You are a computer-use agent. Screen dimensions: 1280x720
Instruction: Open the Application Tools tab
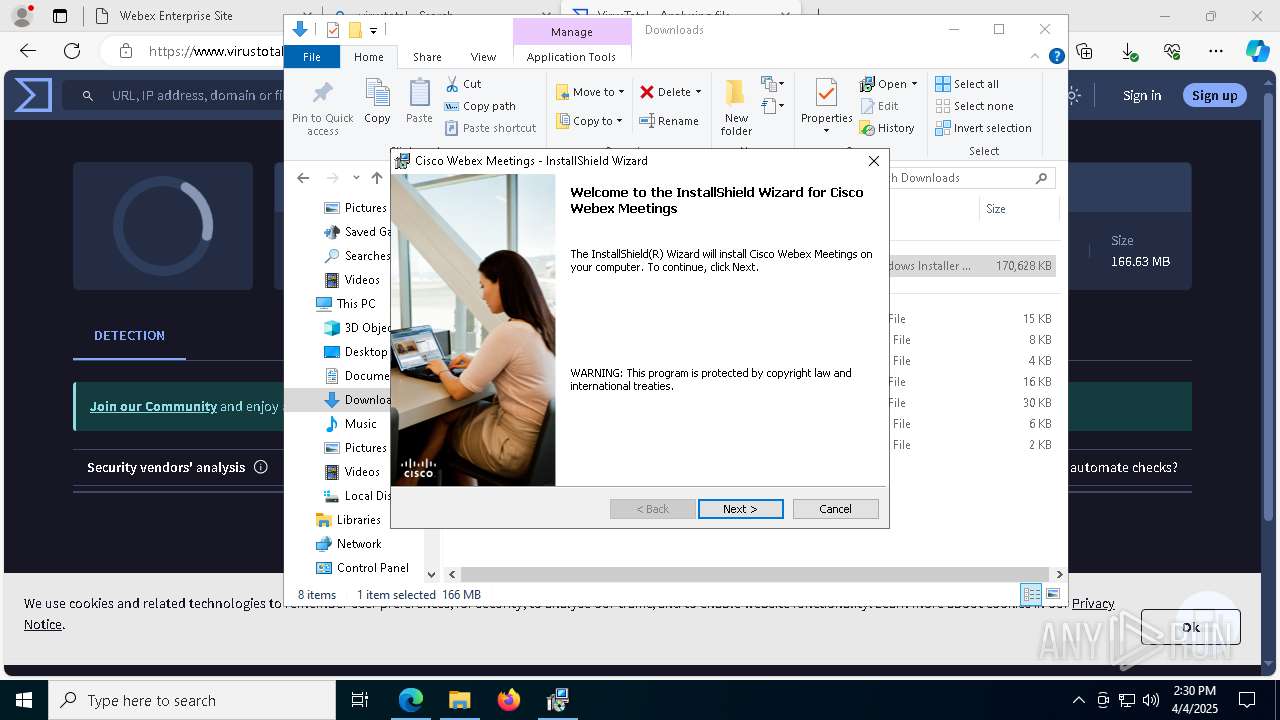[571, 57]
